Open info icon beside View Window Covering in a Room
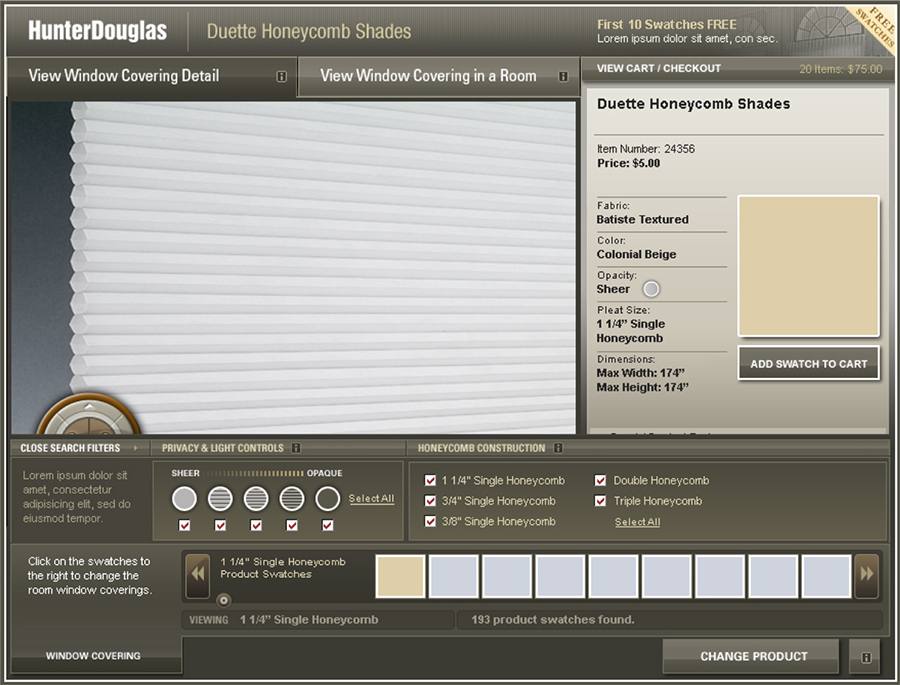Image resolution: width=900 pixels, height=685 pixels. click(563, 76)
